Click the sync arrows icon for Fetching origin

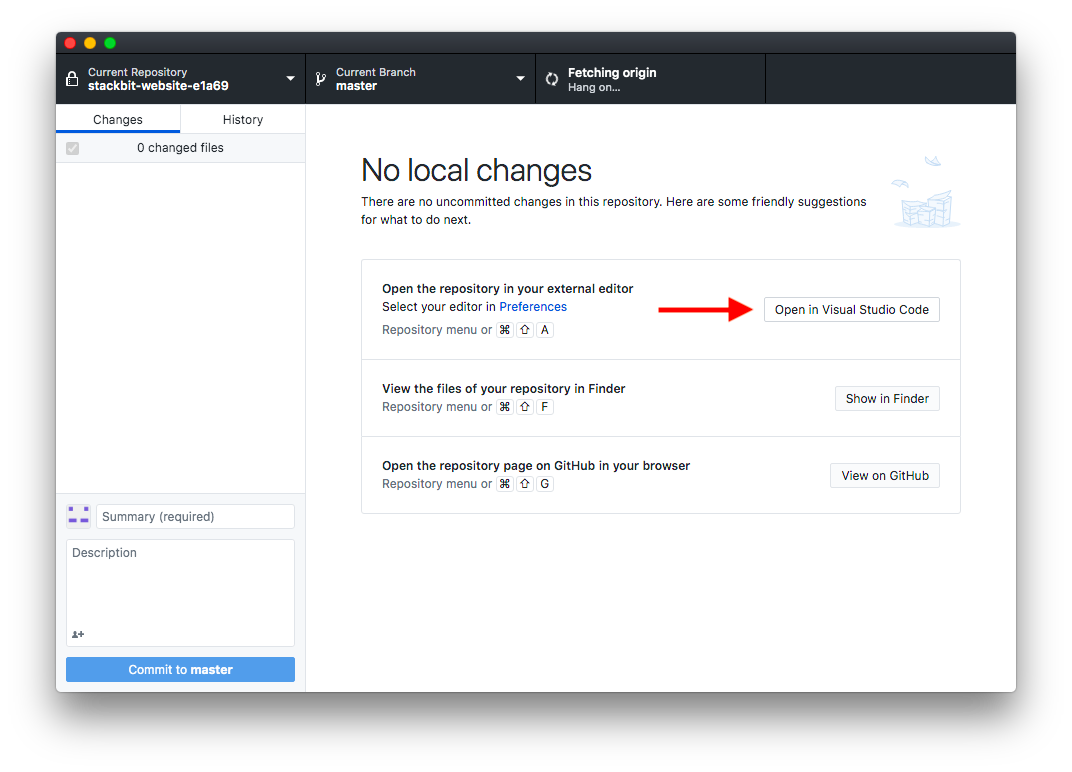(x=552, y=79)
